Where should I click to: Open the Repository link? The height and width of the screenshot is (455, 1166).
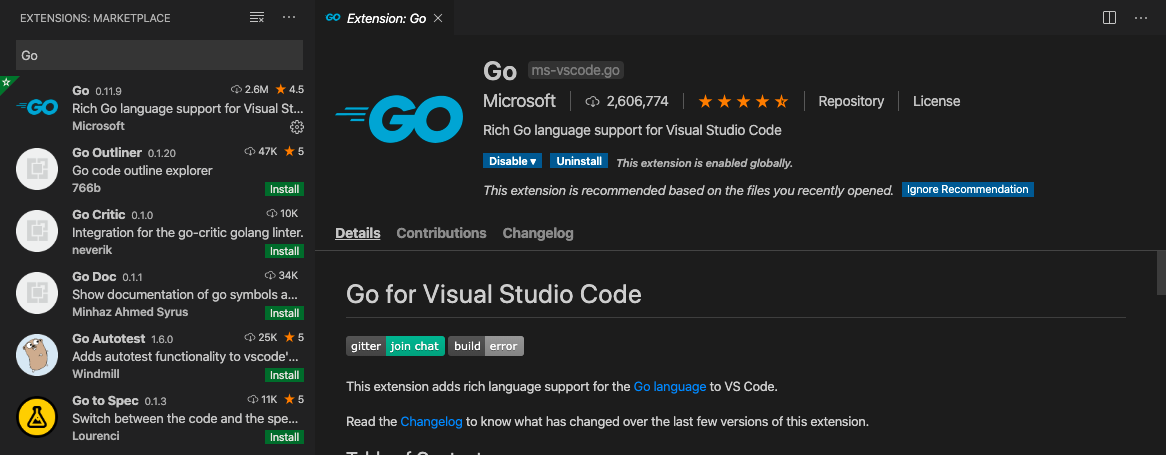[851, 101]
